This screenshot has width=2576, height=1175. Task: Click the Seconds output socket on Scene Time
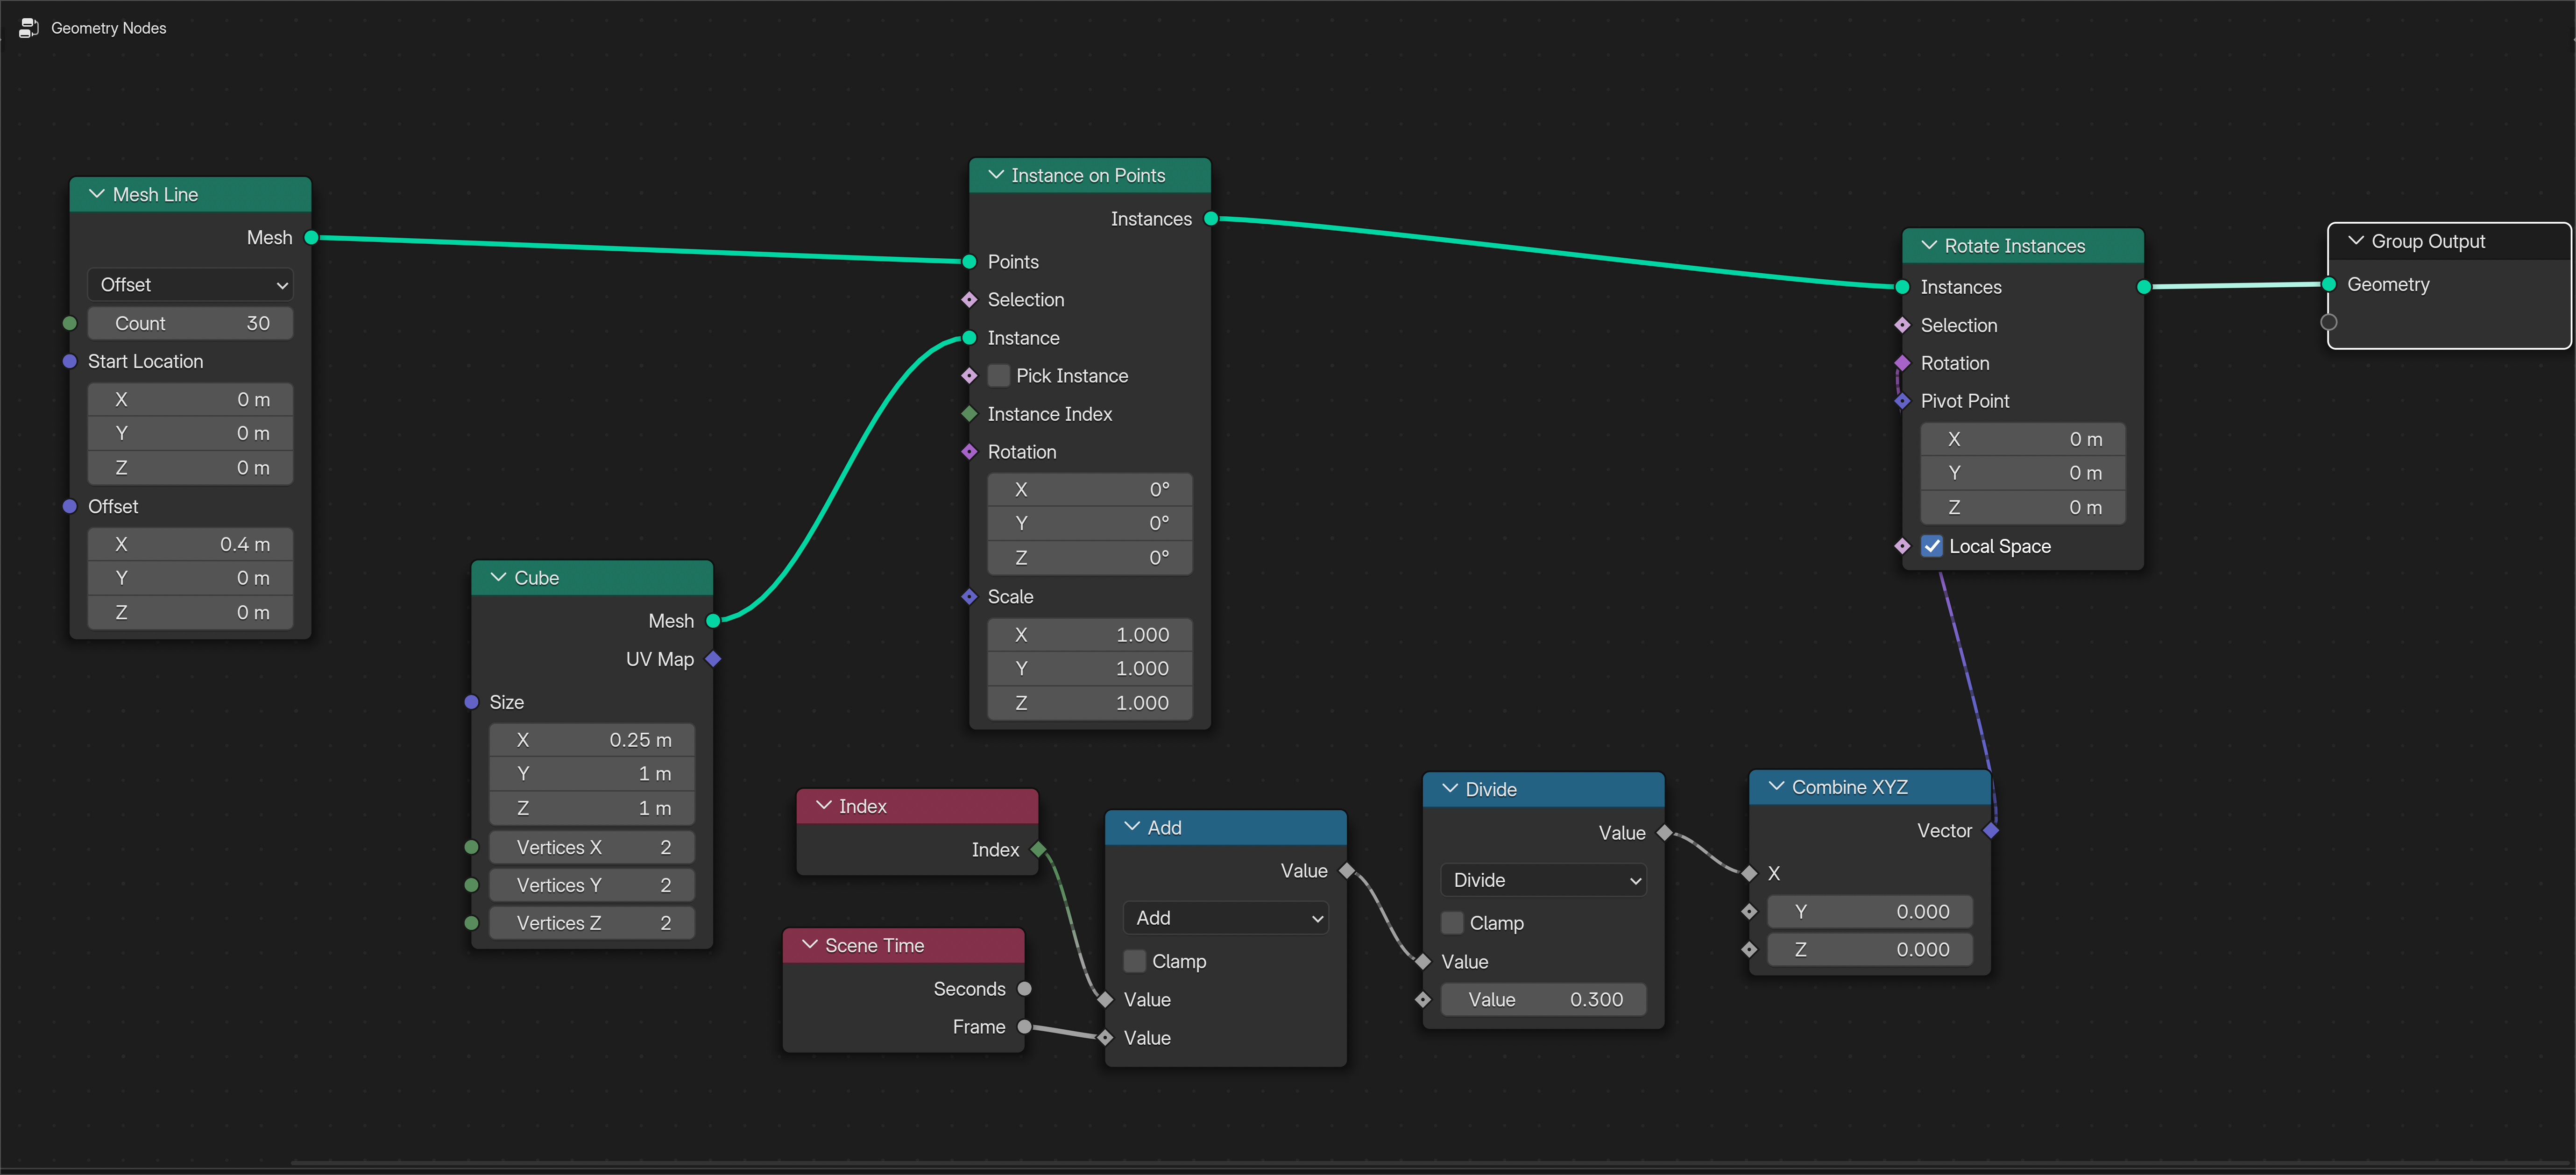point(1024,989)
